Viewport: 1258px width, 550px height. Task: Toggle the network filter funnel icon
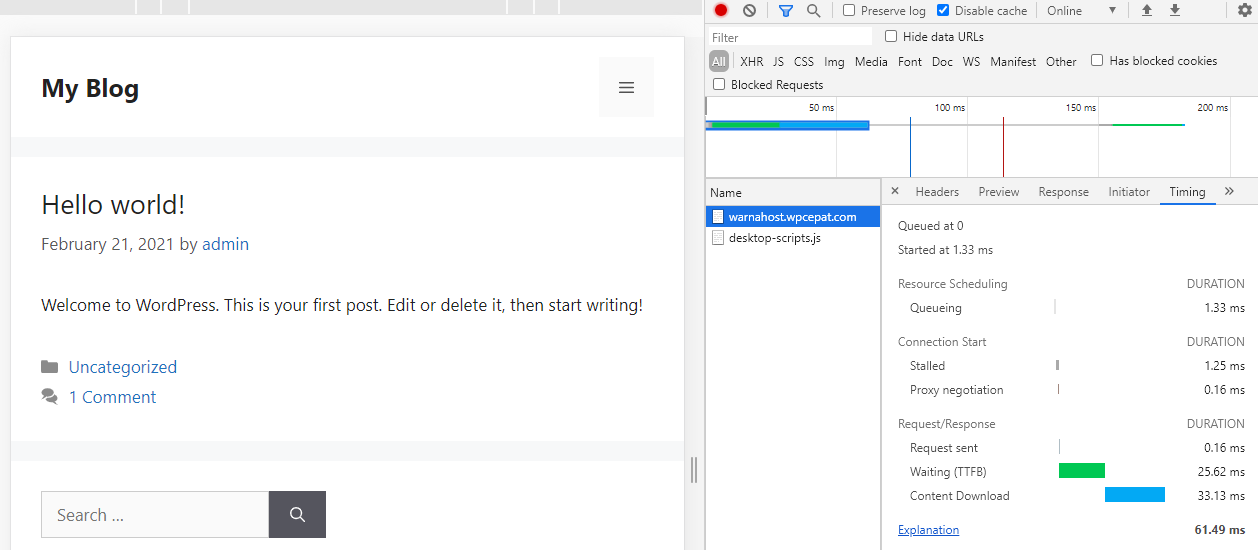(x=785, y=11)
